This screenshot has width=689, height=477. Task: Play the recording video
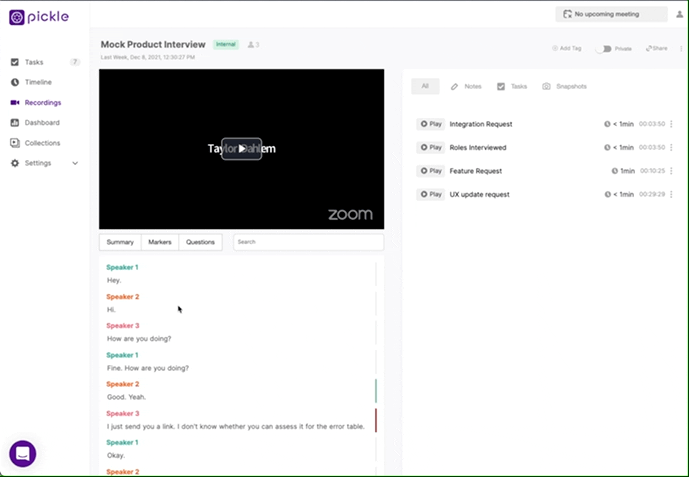click(242, 149)
